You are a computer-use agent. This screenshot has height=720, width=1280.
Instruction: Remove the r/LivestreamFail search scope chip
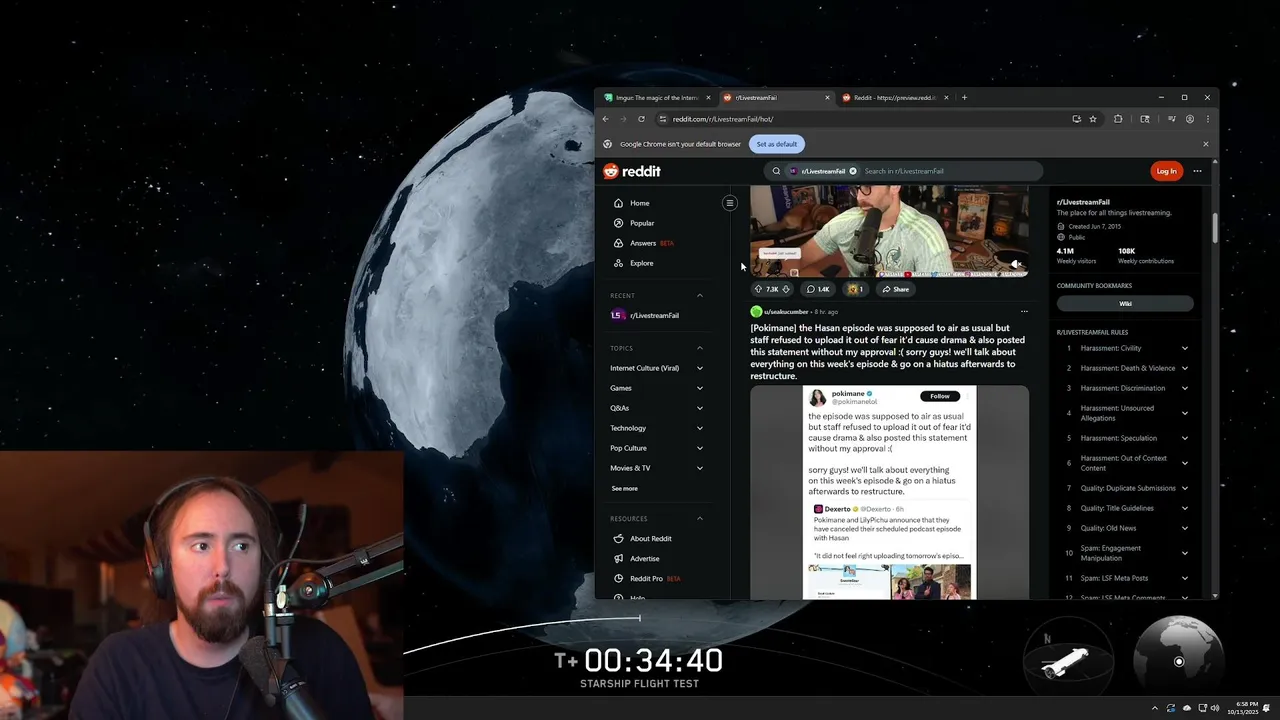click(853, 171)
